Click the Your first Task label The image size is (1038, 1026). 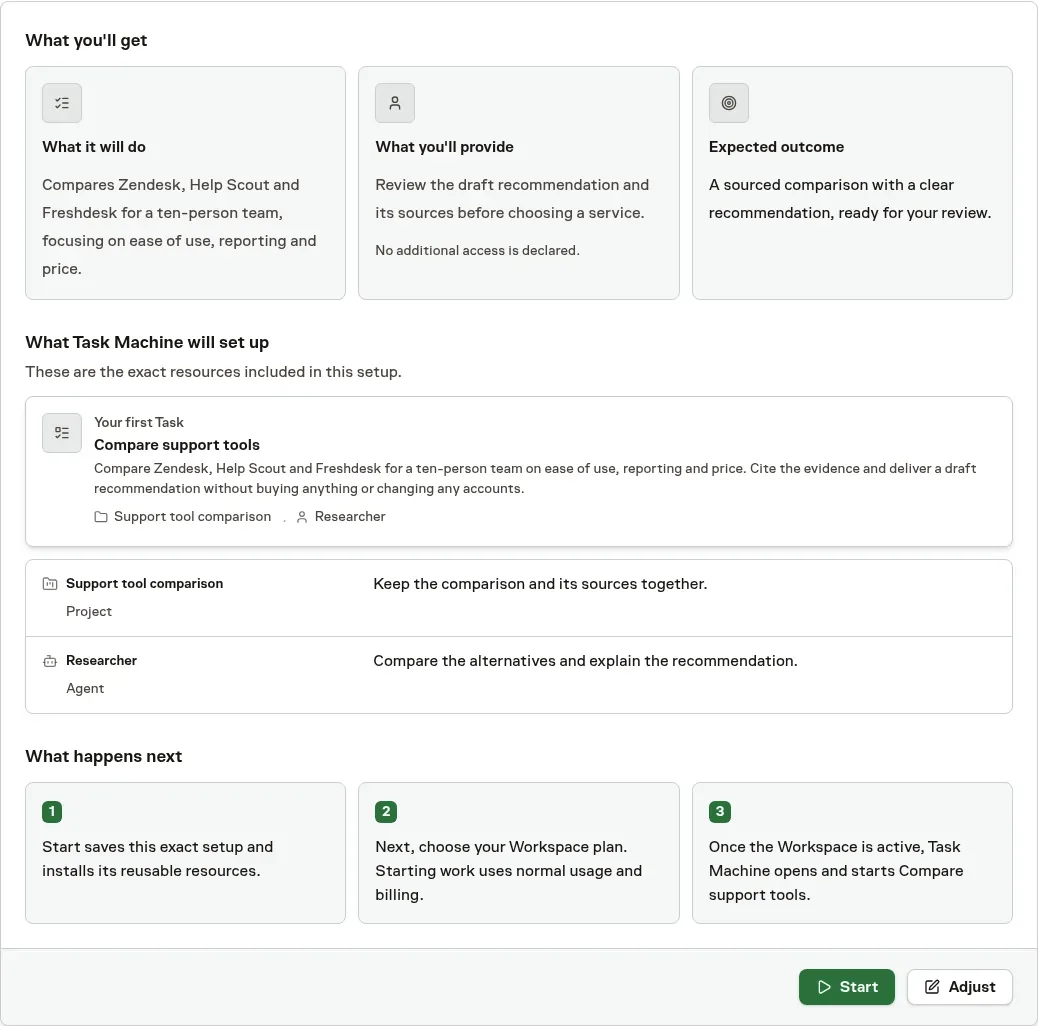[x=139, y=422]
